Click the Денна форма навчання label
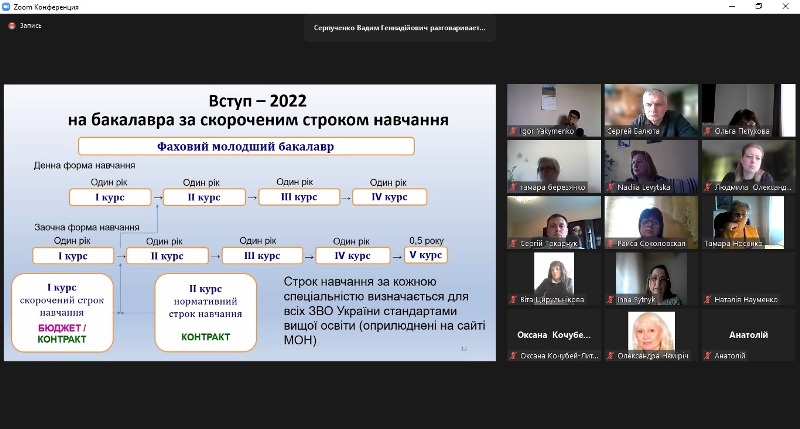Image resolution: width=800 pixels, height=429 pixels. 84,165
